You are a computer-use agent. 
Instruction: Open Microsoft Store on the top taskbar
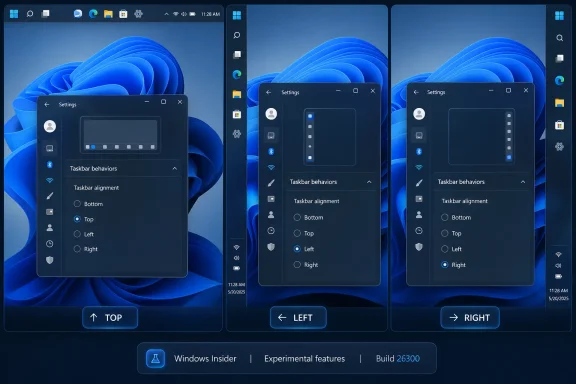coord(123,14)
